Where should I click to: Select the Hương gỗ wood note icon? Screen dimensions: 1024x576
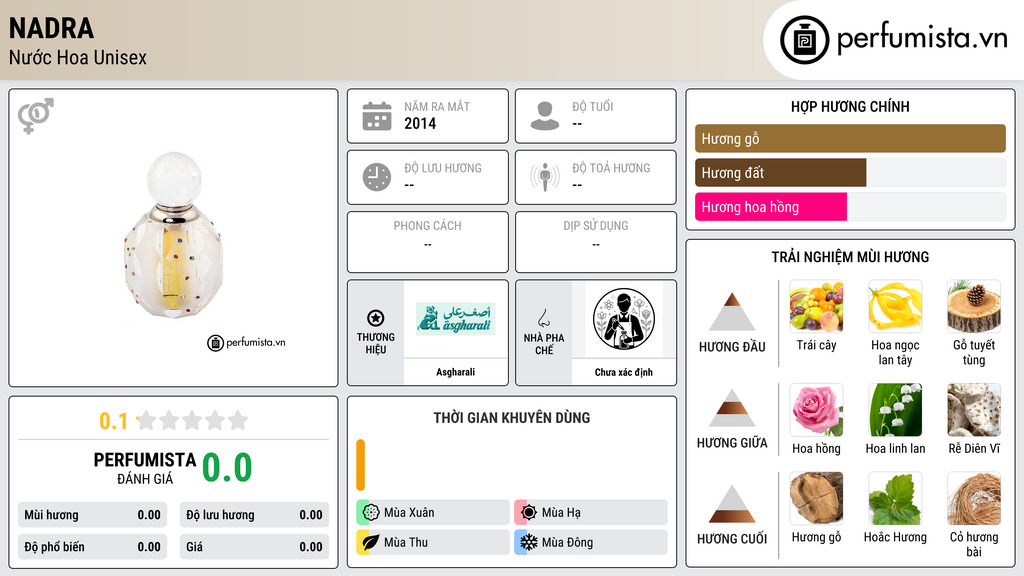coord(816,498)
